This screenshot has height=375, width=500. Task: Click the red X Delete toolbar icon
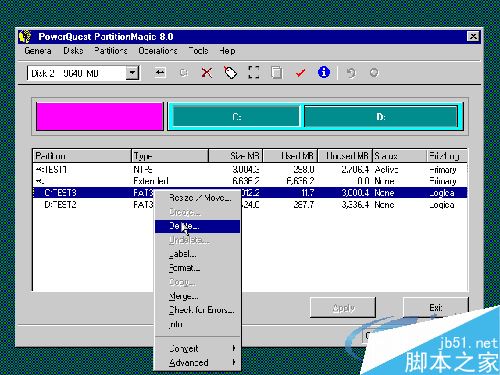pos(207,72)
